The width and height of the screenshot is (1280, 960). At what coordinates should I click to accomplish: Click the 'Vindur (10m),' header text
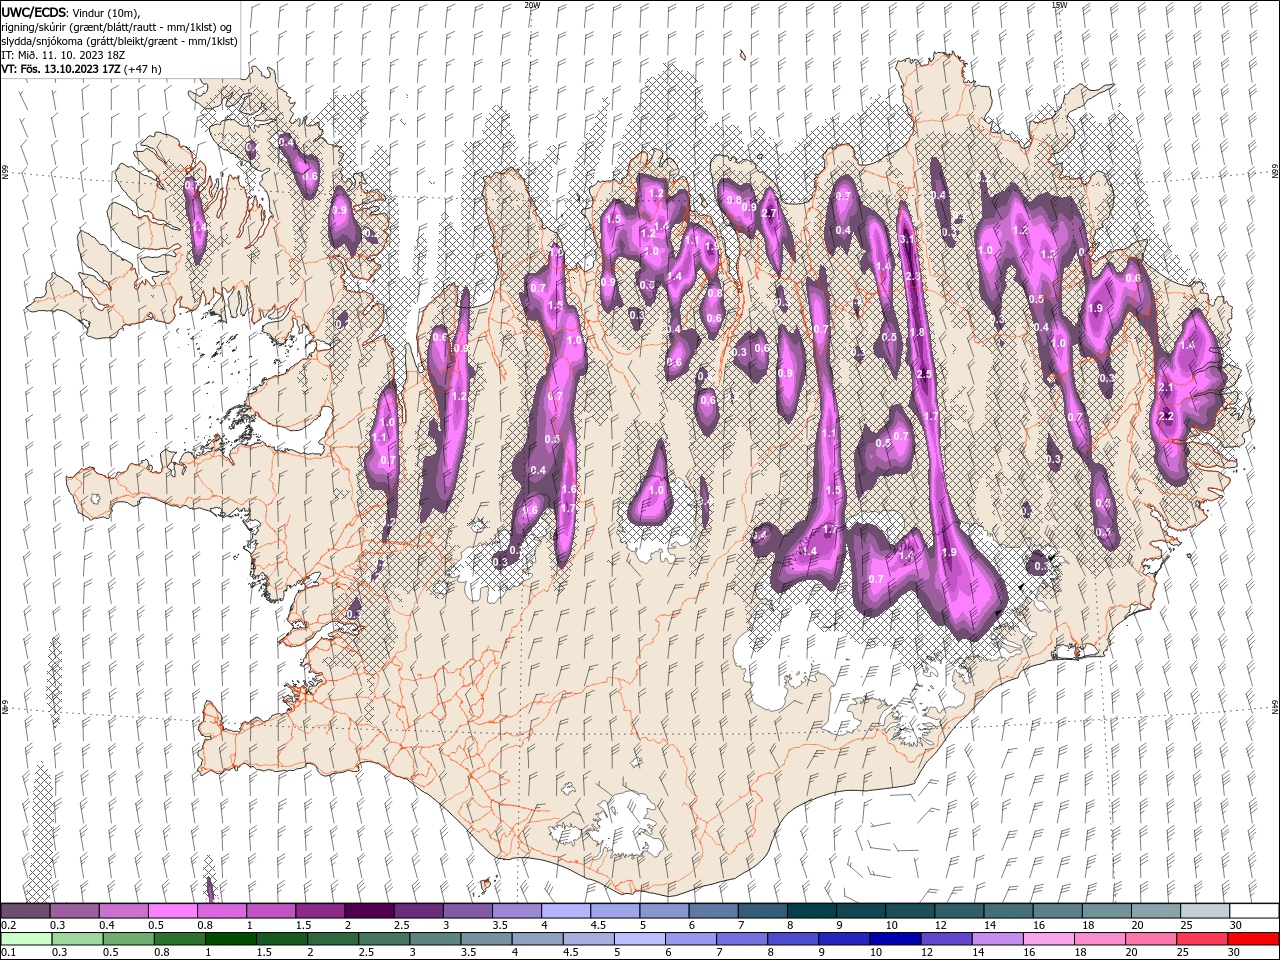pyautogui.click(x=105, y=12)
